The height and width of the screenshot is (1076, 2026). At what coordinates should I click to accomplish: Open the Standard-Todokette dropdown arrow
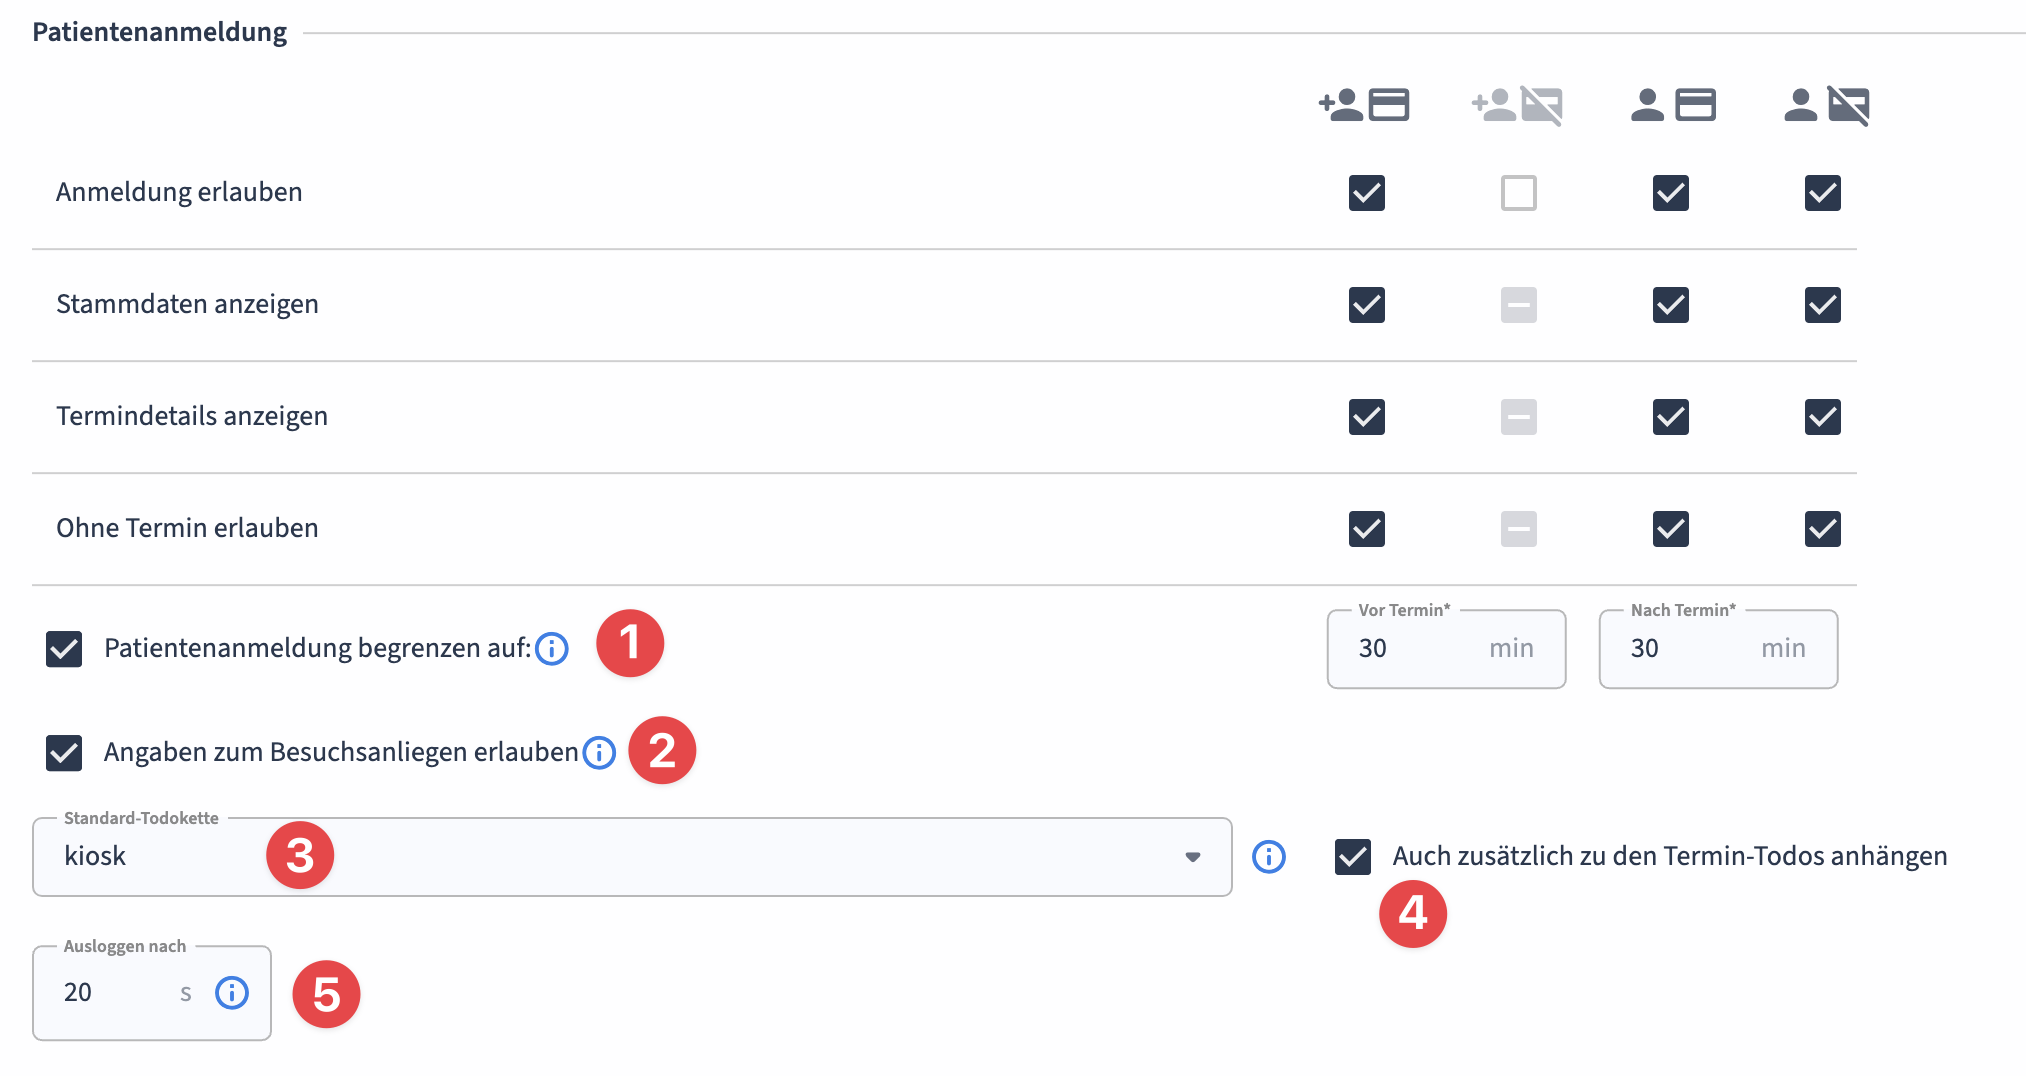coord(1192,857)
